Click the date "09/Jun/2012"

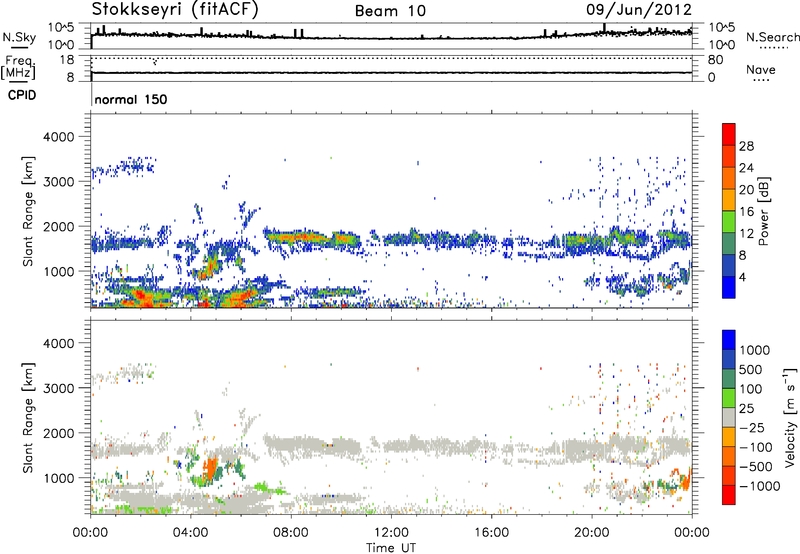[639, 10]
